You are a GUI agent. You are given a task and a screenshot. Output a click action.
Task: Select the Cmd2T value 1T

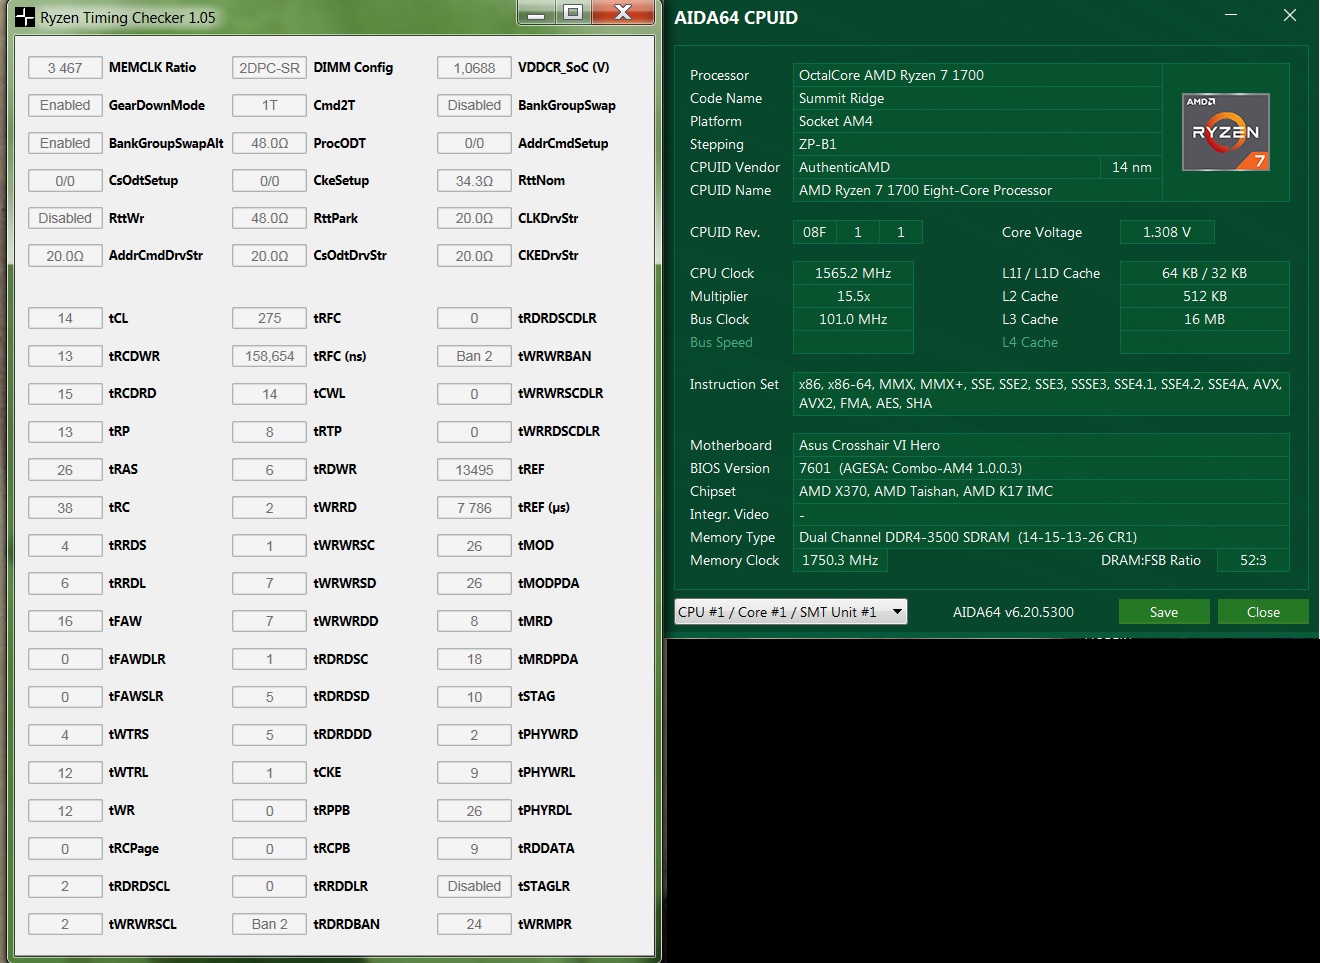click(x=269, y=105)
